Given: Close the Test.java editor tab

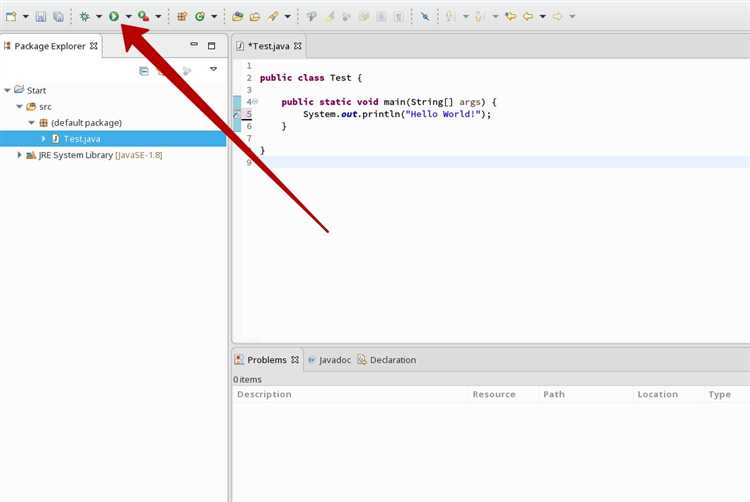Looking at the screenshot, I should pos(299,47).
